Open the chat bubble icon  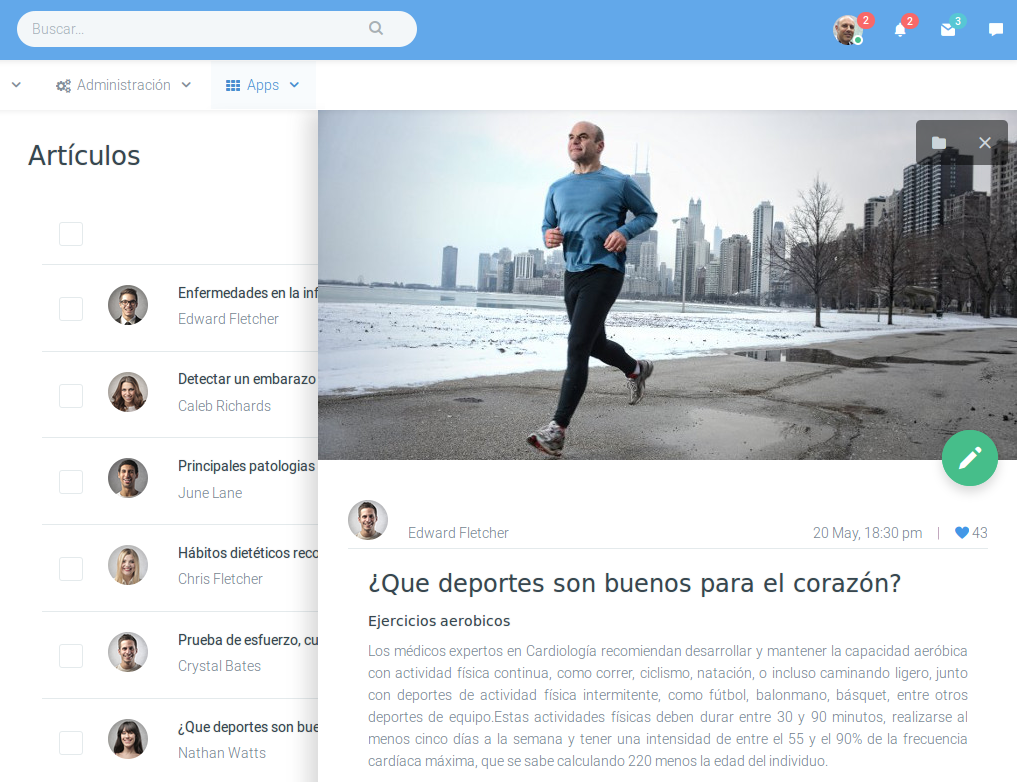[995, 30]
